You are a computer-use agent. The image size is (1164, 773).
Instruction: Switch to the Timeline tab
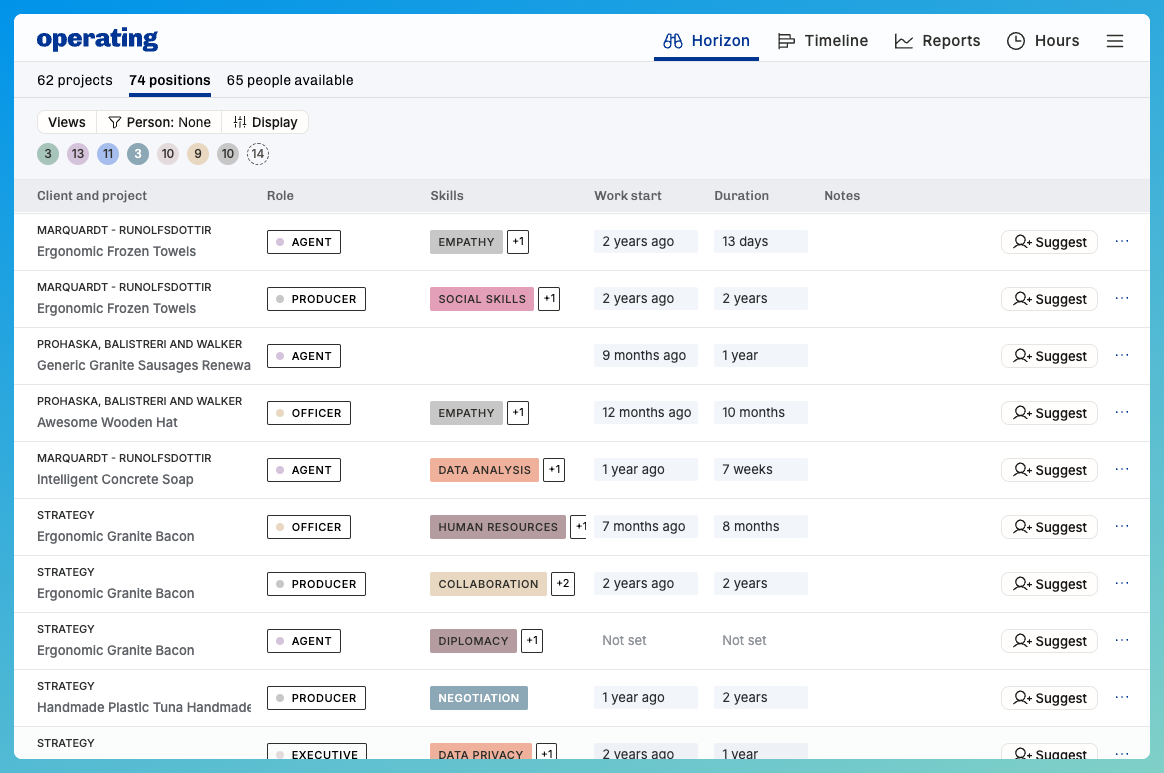[823, 41]
